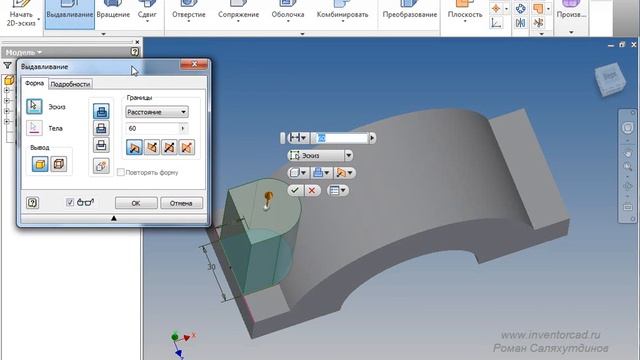Select the asymmetric direction button
This screenshot has height=360, width=640.
pos(186,147)
